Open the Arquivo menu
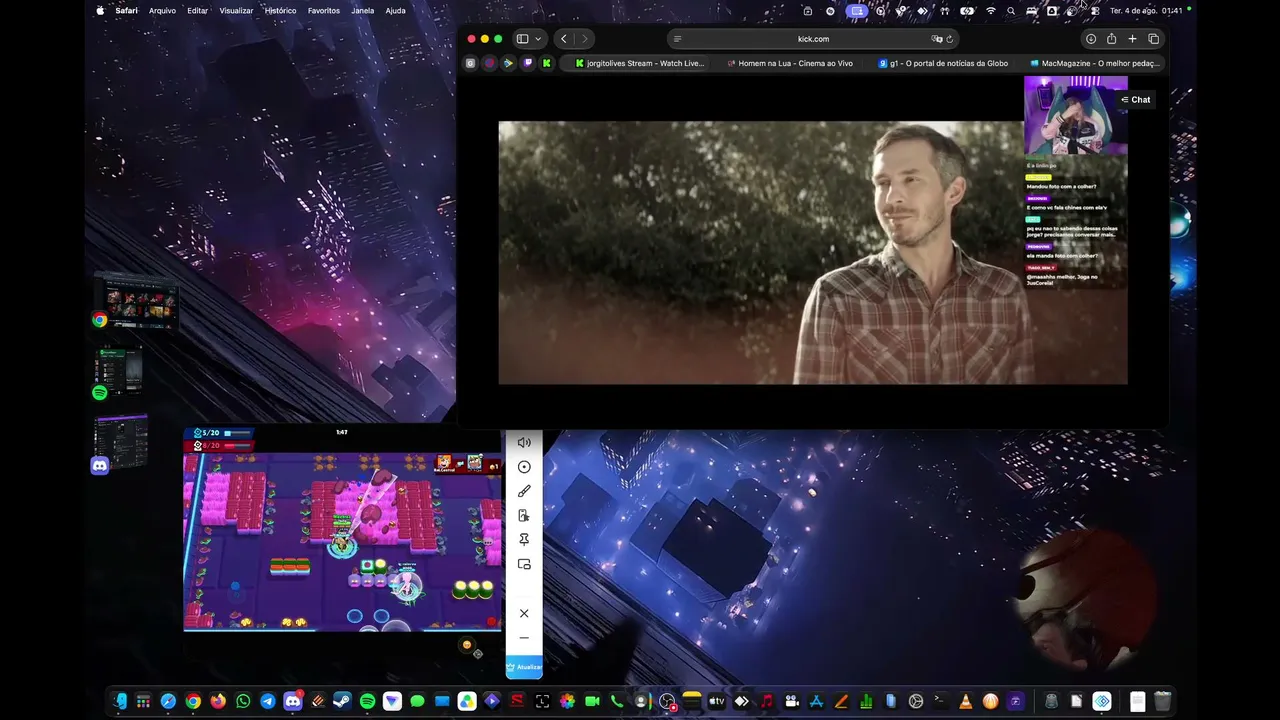The image size is (1280, 720). 162,11
